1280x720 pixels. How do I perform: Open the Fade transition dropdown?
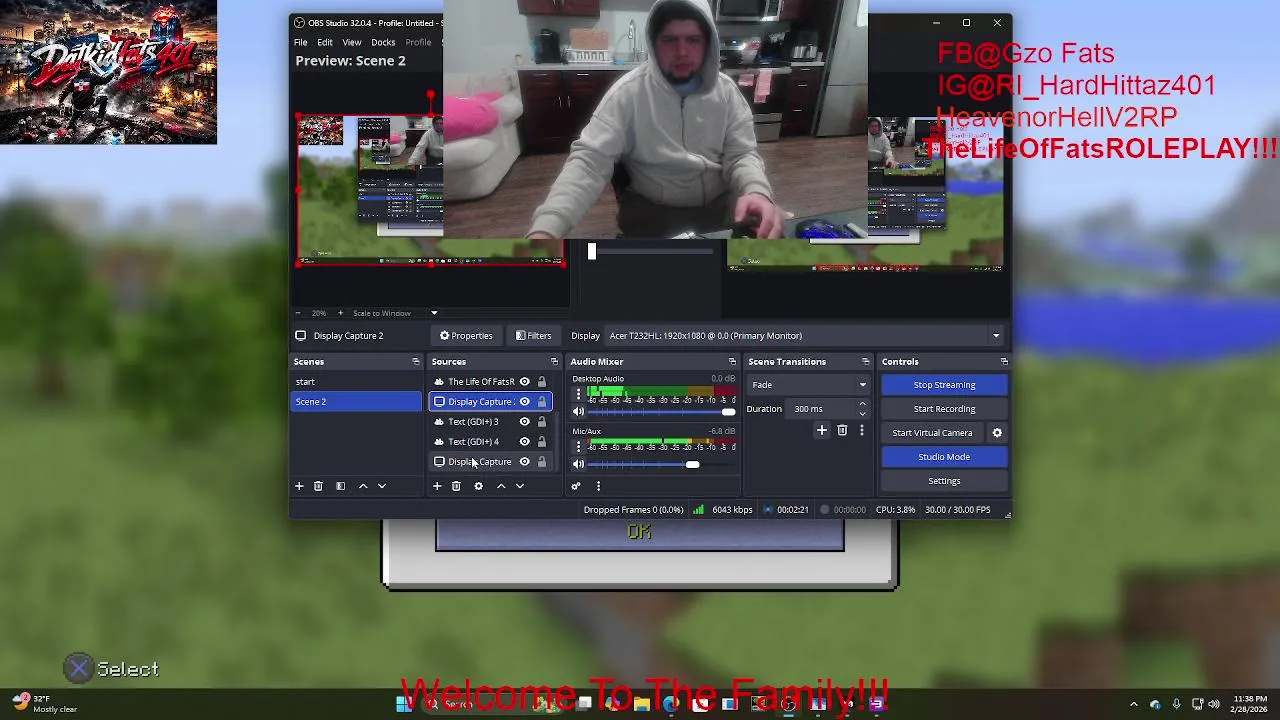tap(808, 385)
